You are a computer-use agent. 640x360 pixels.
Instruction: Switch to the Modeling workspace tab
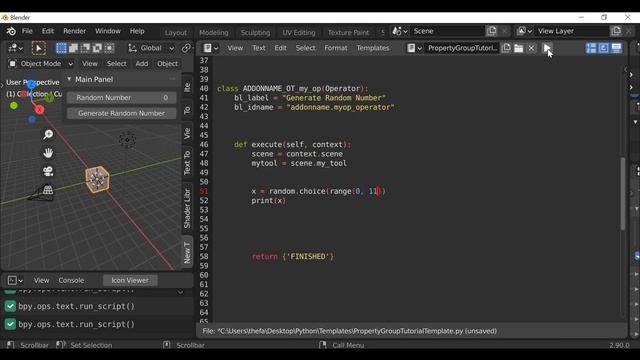tap(214, 33)
